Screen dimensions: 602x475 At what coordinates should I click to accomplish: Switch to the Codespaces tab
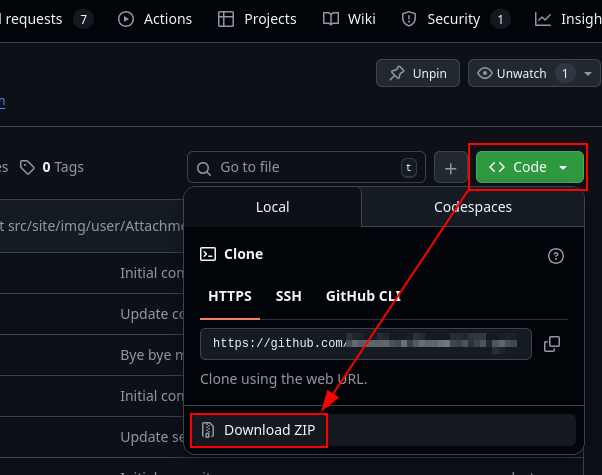(x=472, y=207)
